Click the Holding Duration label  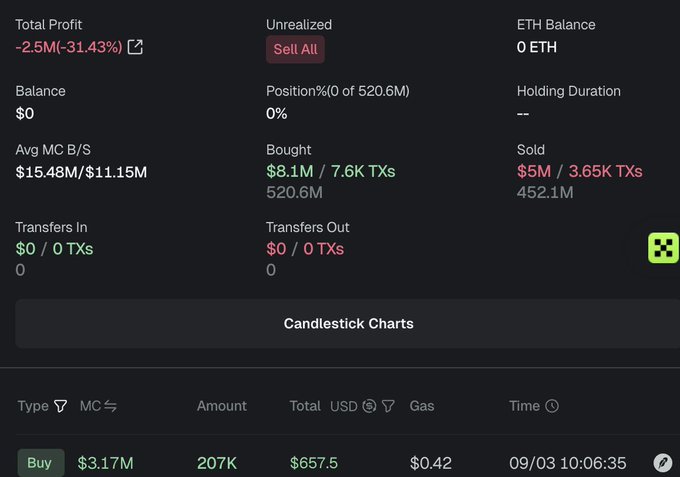(569, 91)
